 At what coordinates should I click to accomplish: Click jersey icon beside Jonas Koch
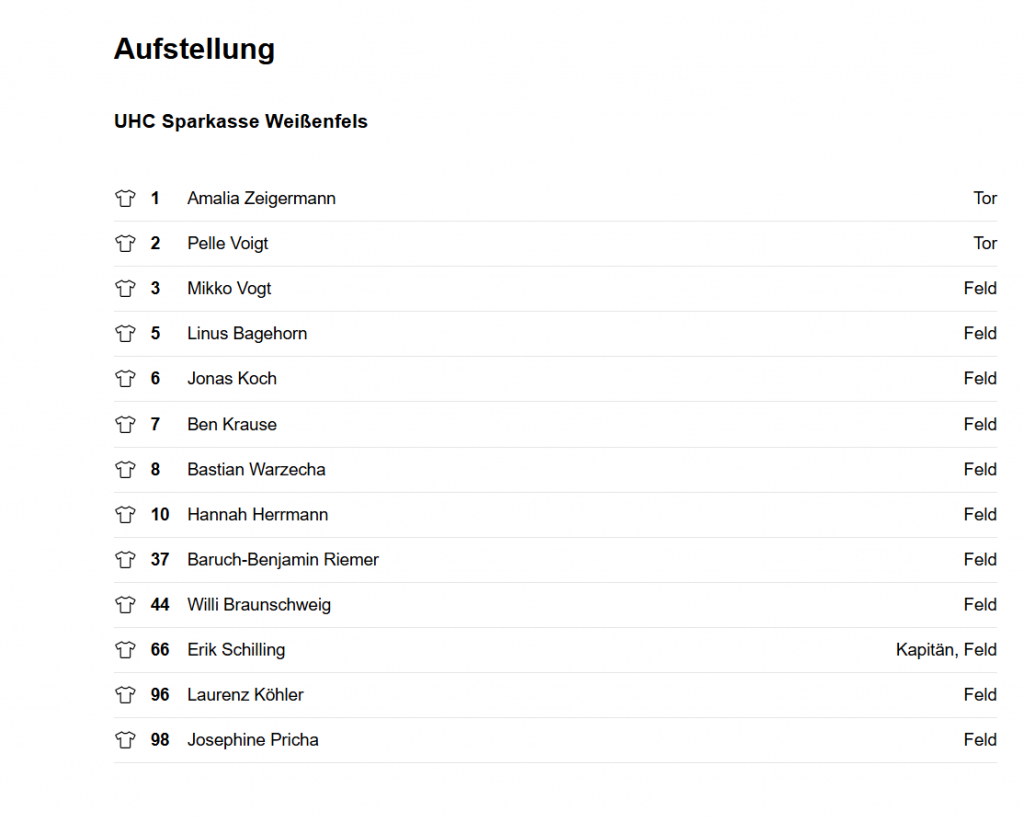point(125,378)
